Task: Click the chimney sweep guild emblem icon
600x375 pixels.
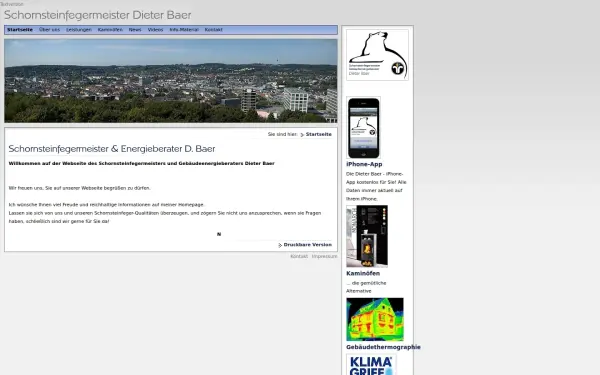Action: [398, 68]
